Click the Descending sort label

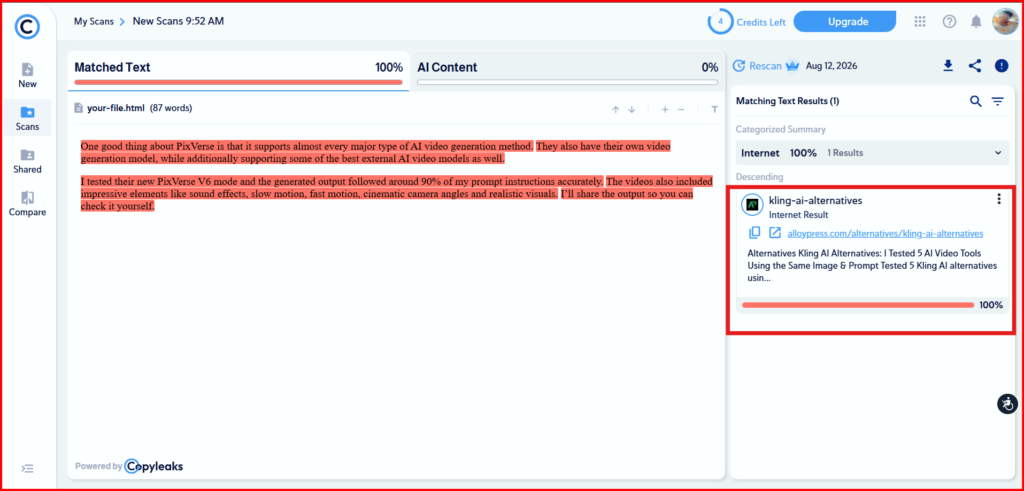click(760, 177)
